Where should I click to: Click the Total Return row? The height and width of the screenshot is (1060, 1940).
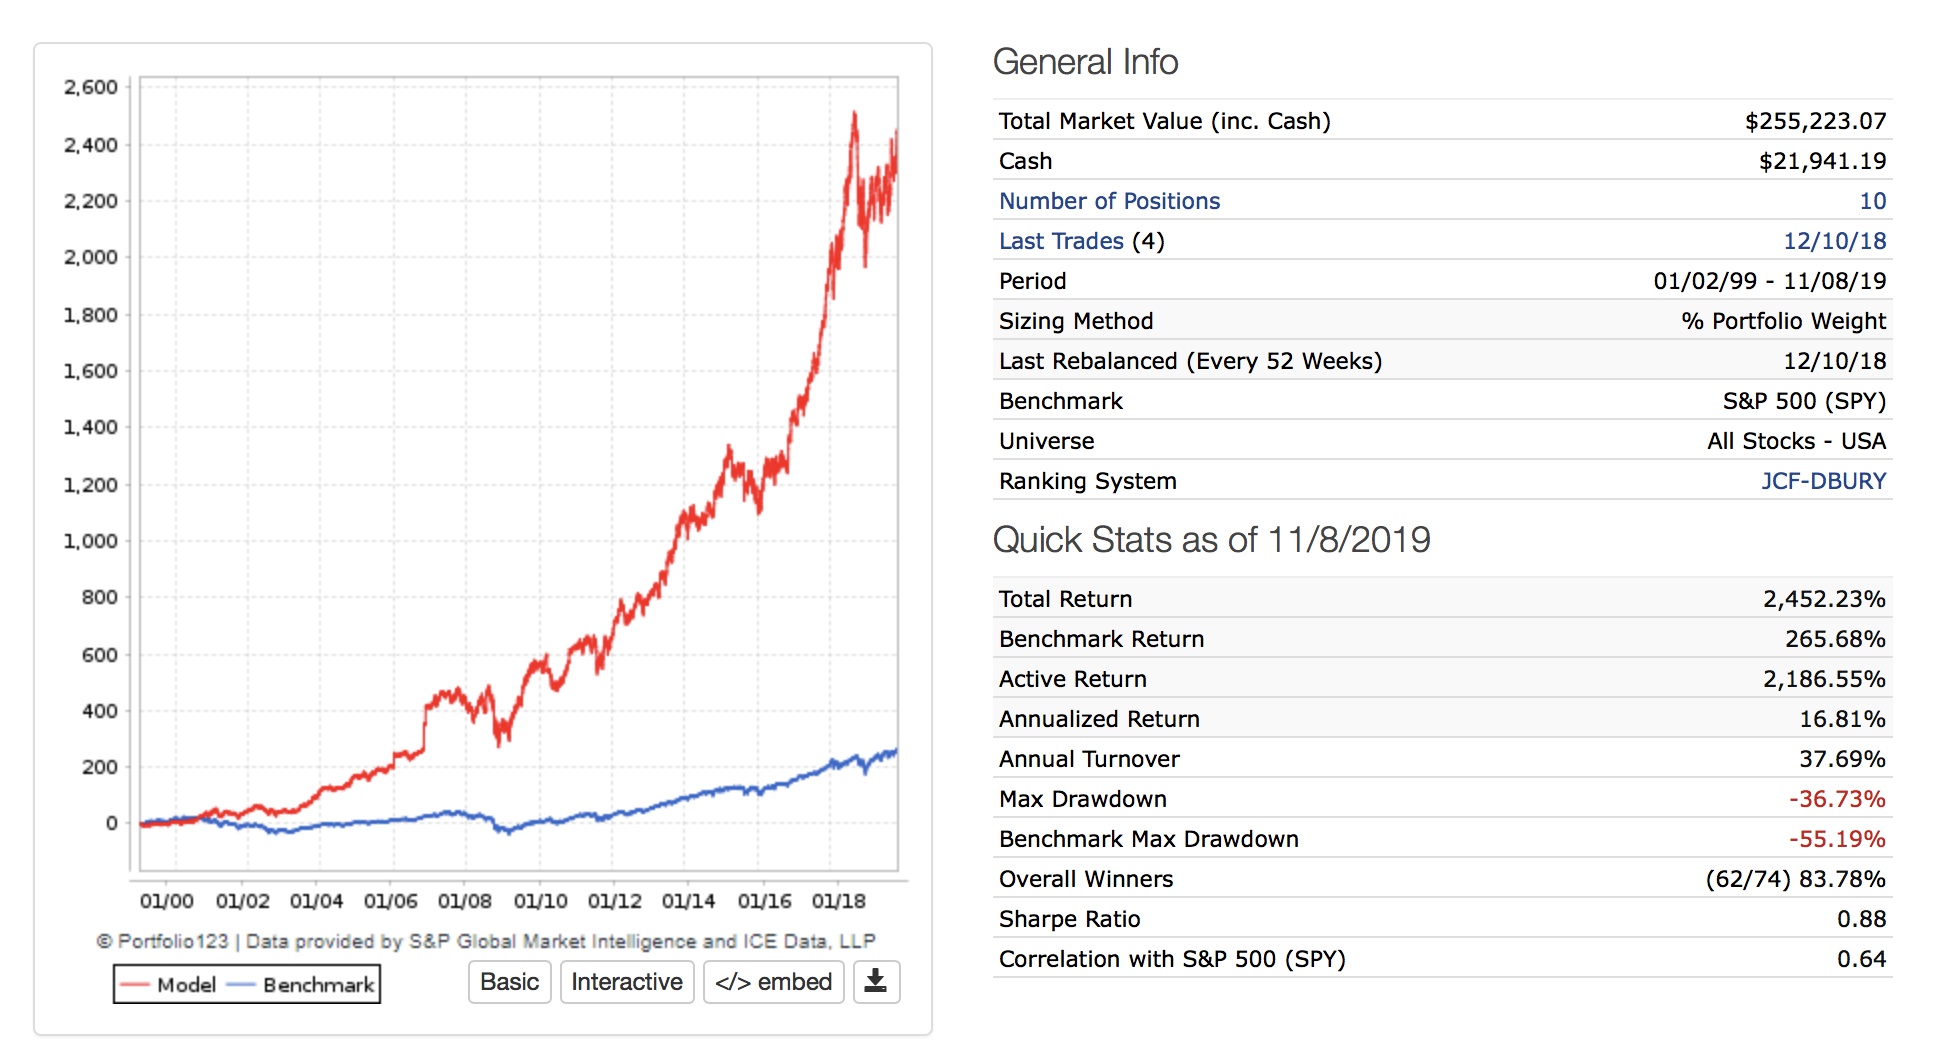click(x=1065, y=599)
